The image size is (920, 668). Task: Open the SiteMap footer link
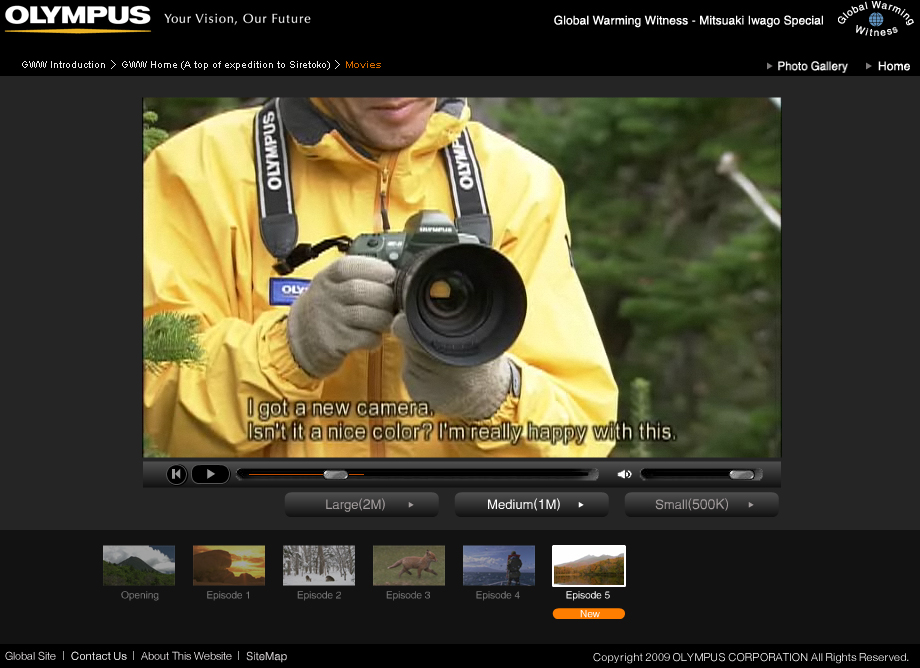[x=266, y=656]
